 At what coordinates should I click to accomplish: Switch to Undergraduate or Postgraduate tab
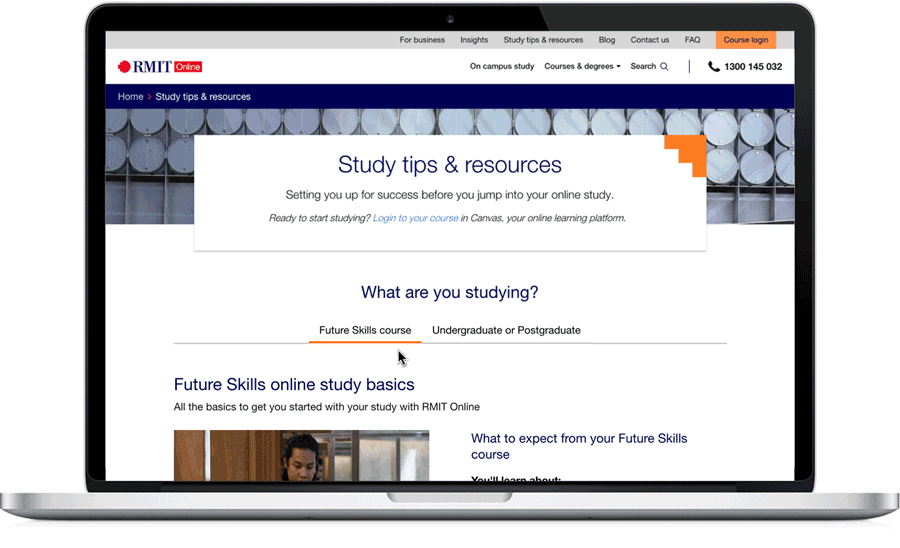pos(506,331)
